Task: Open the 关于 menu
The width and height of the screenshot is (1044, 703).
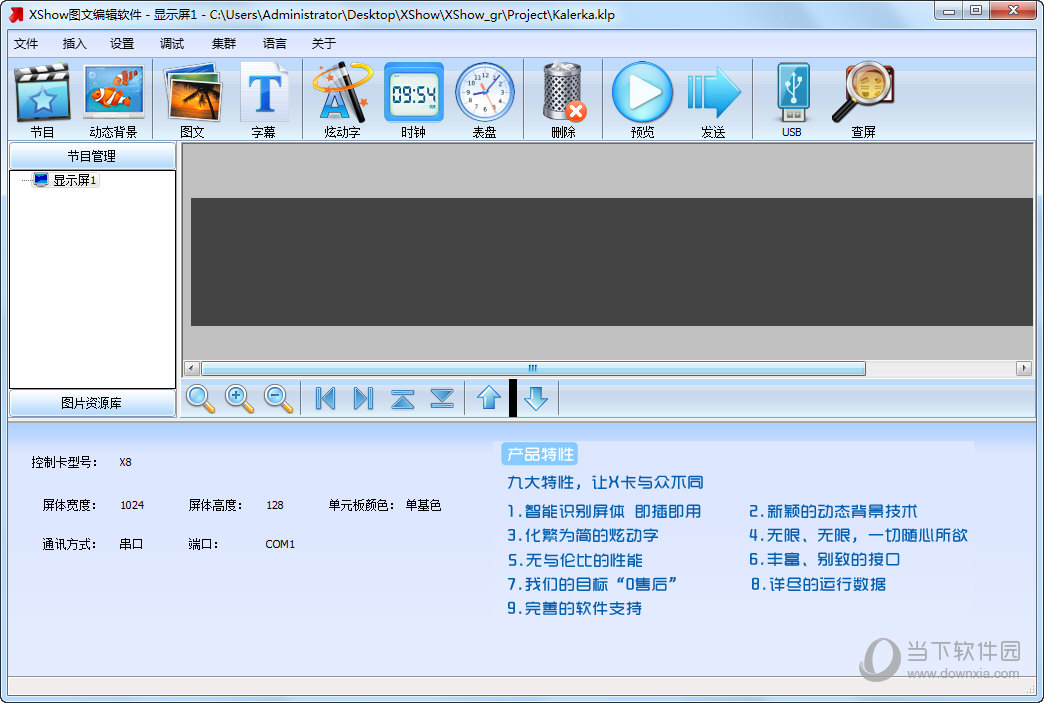Action: (324, 44)
